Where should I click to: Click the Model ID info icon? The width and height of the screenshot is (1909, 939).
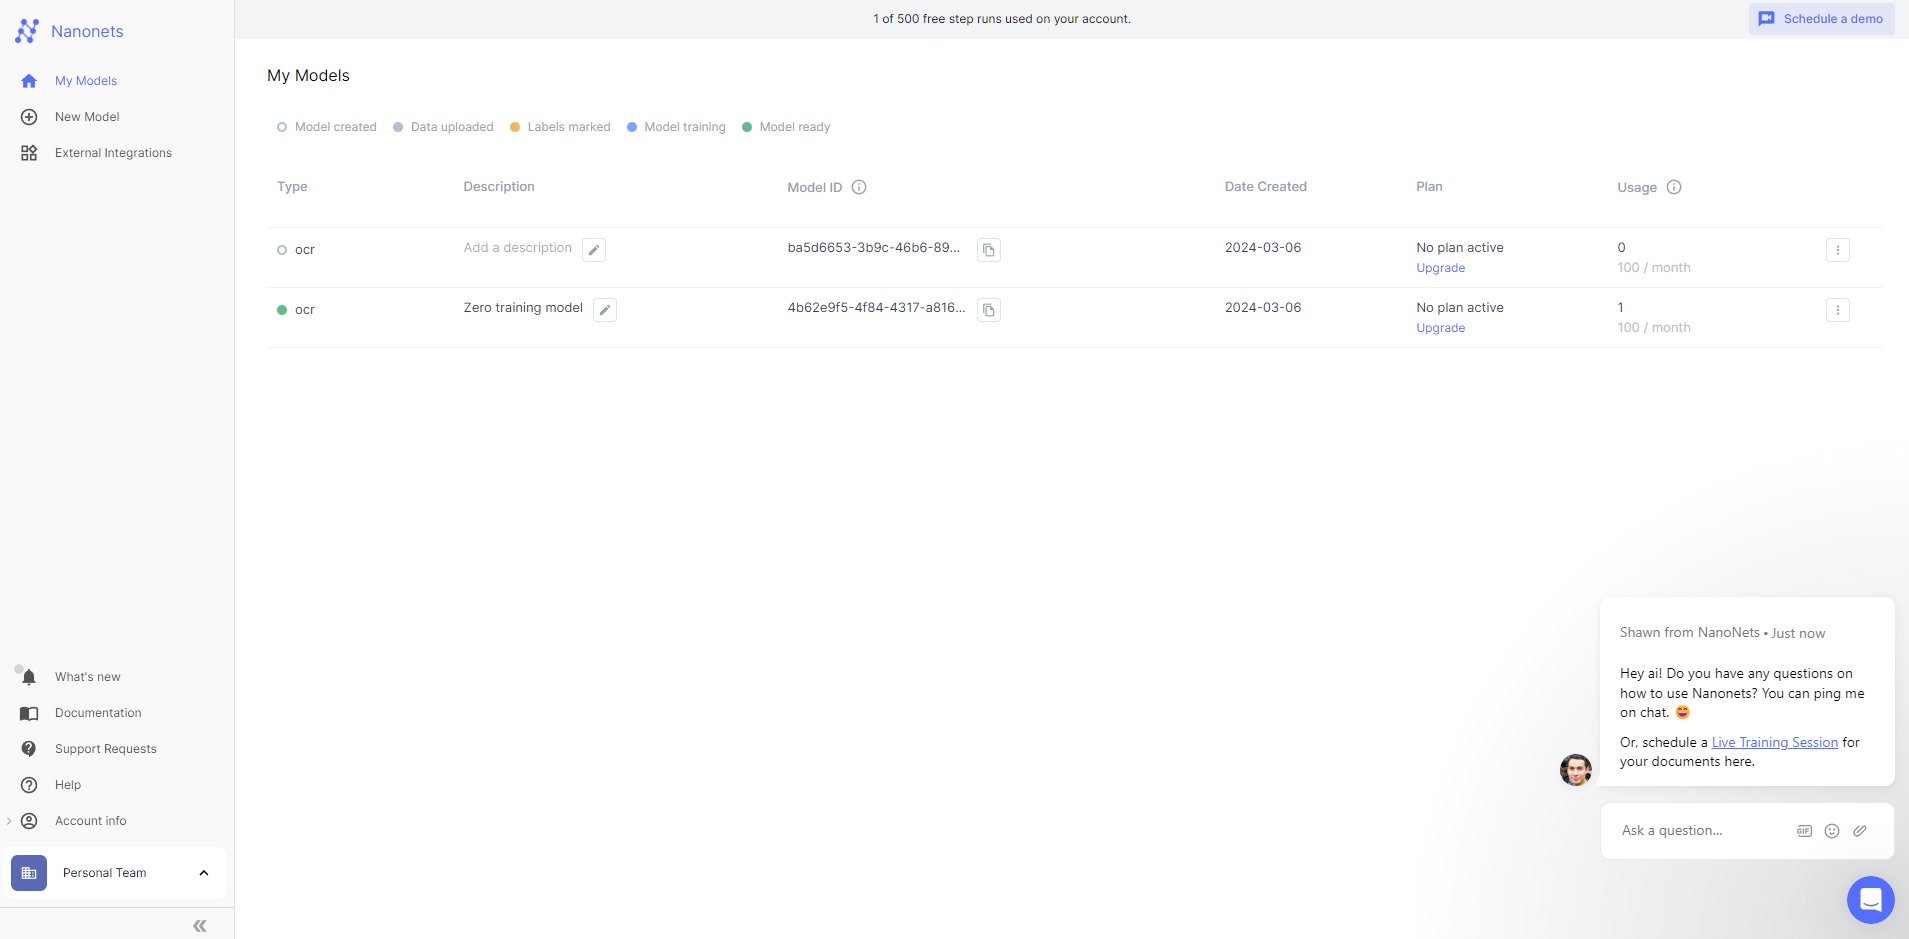859,187
